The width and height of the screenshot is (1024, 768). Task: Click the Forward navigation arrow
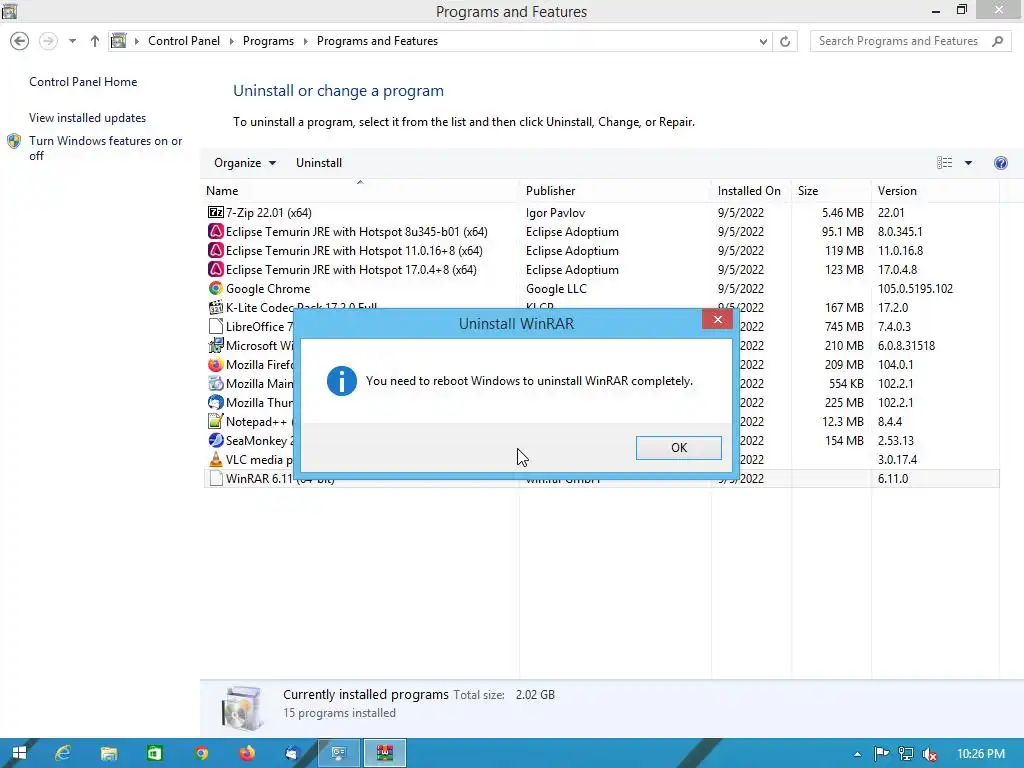[48, 41]
